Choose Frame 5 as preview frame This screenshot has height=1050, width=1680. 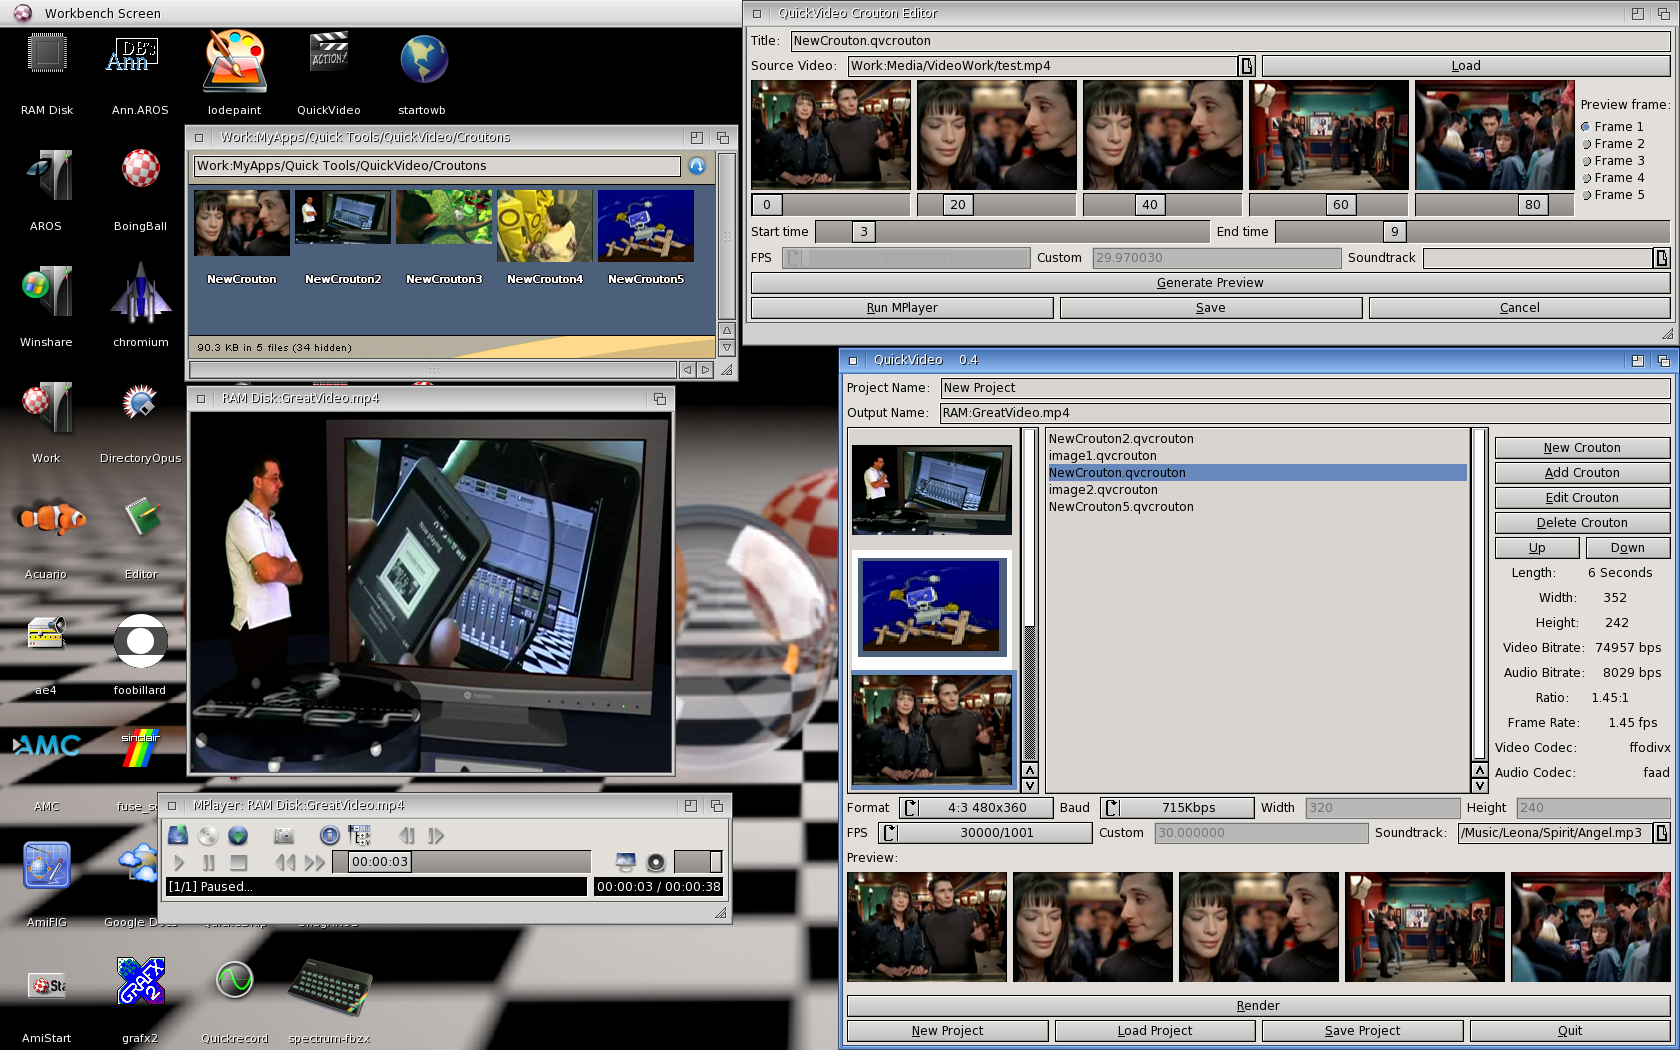[1586, 195]
